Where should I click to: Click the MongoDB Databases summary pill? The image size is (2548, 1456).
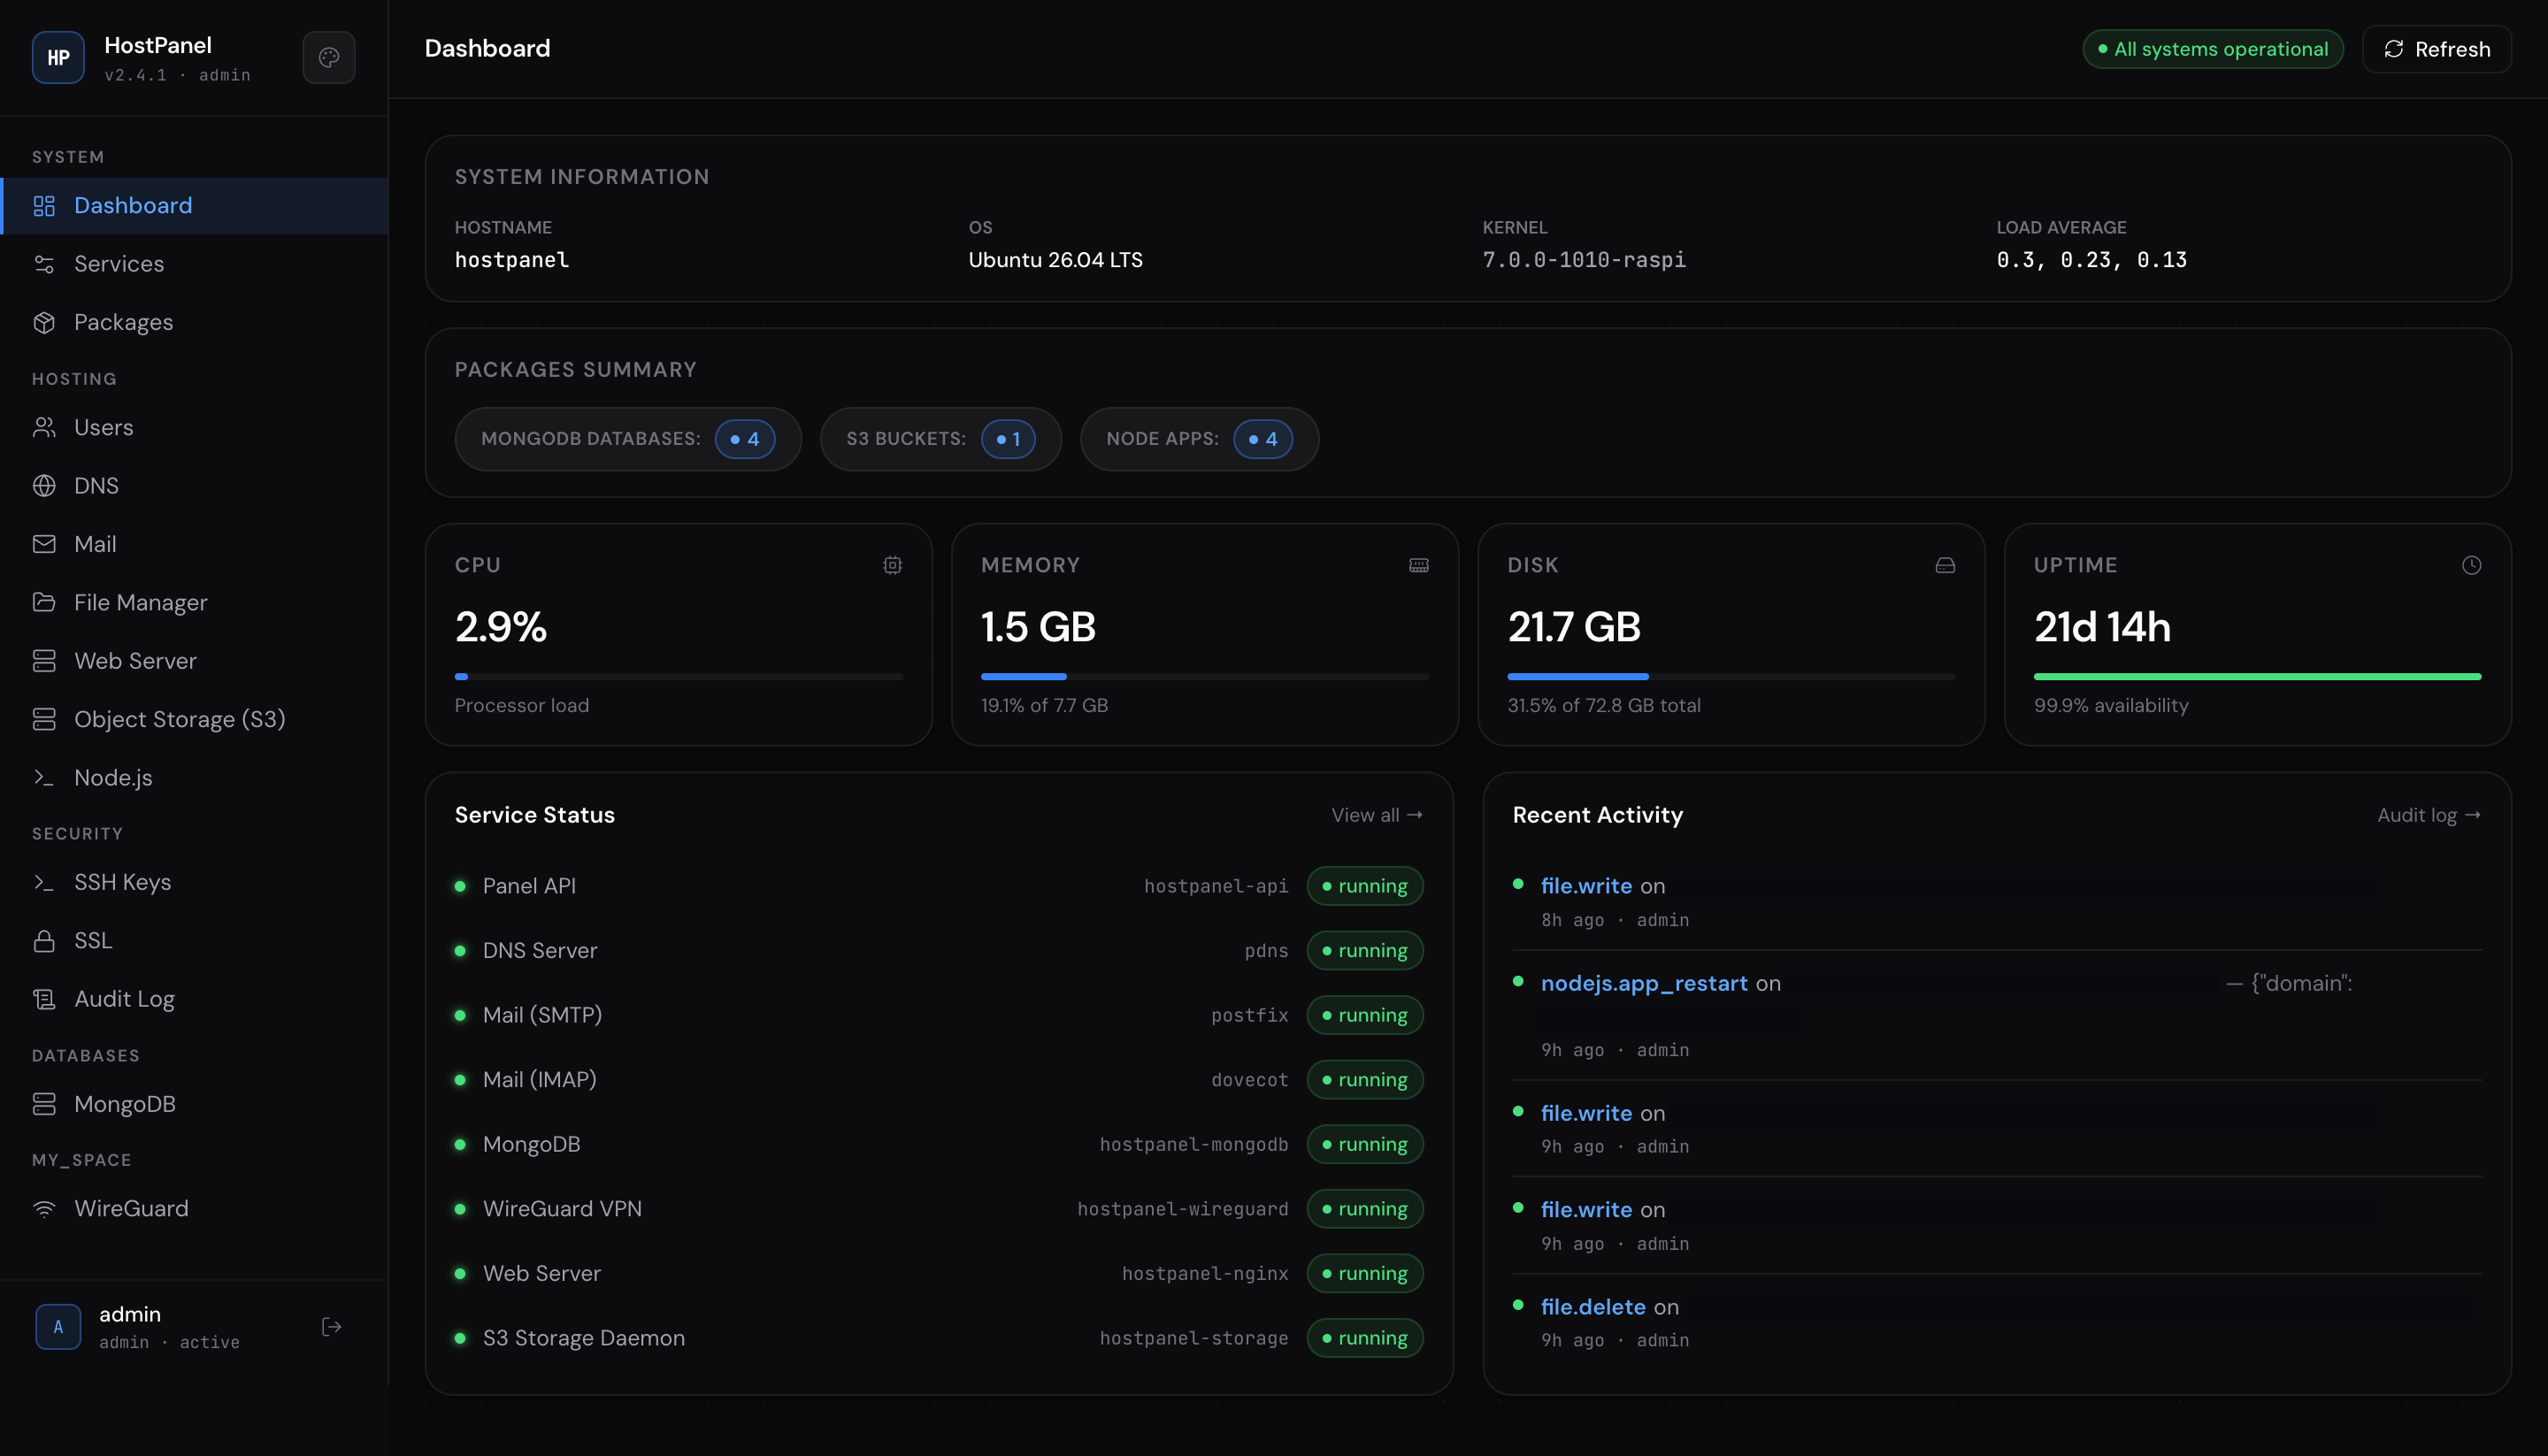[628, 439]
